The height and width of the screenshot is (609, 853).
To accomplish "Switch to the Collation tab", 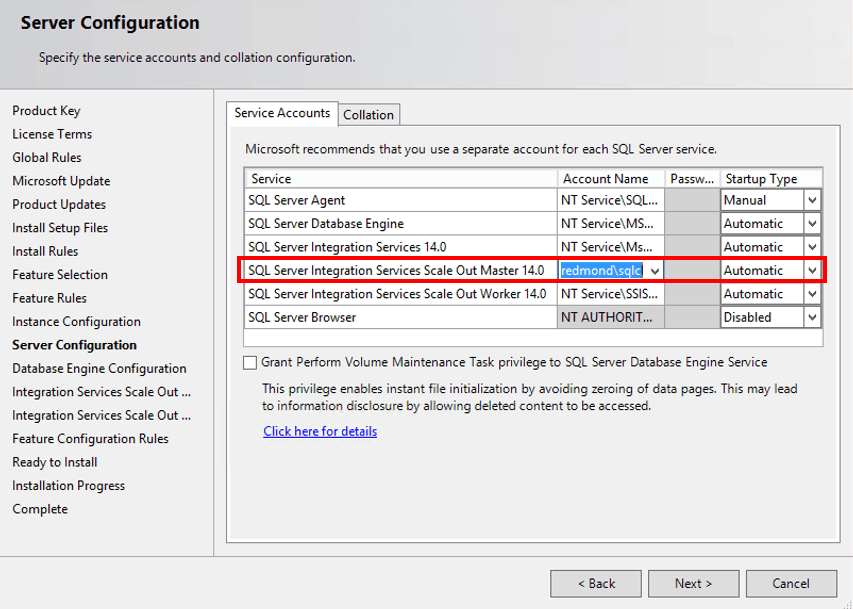I will 369,115.
